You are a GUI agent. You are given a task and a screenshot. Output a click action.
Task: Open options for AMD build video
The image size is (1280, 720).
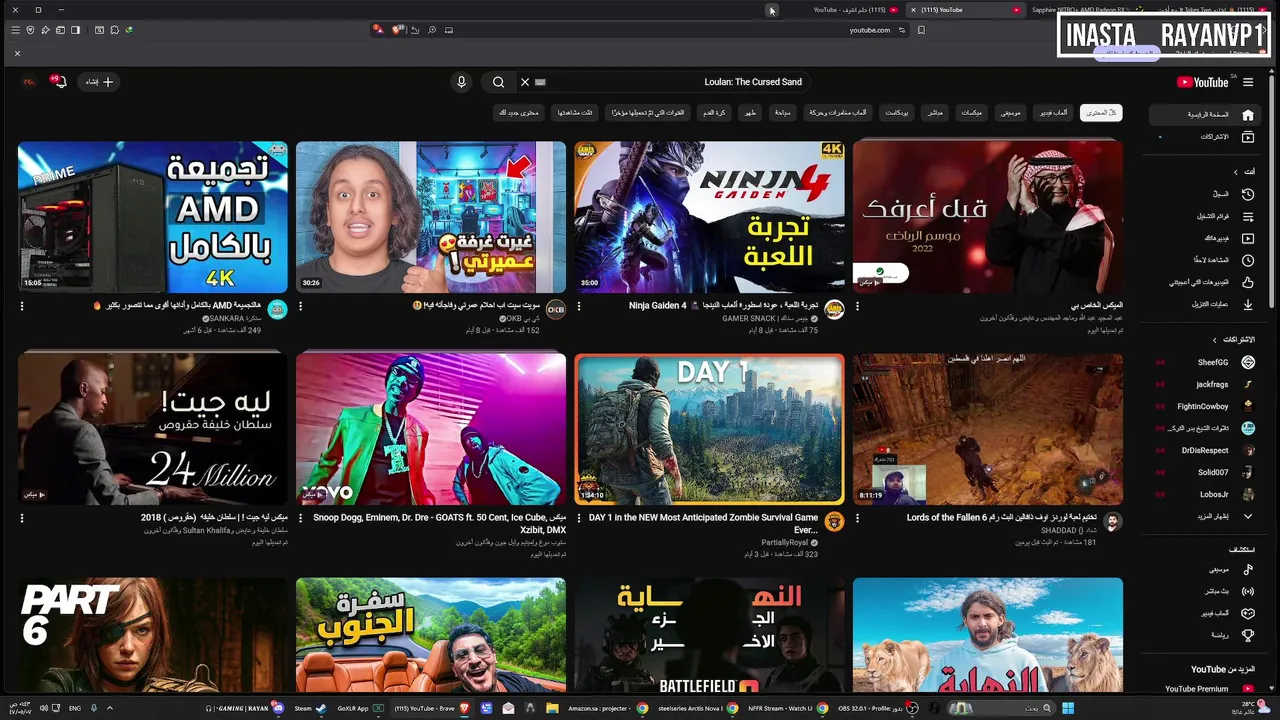tap(22, 306)
